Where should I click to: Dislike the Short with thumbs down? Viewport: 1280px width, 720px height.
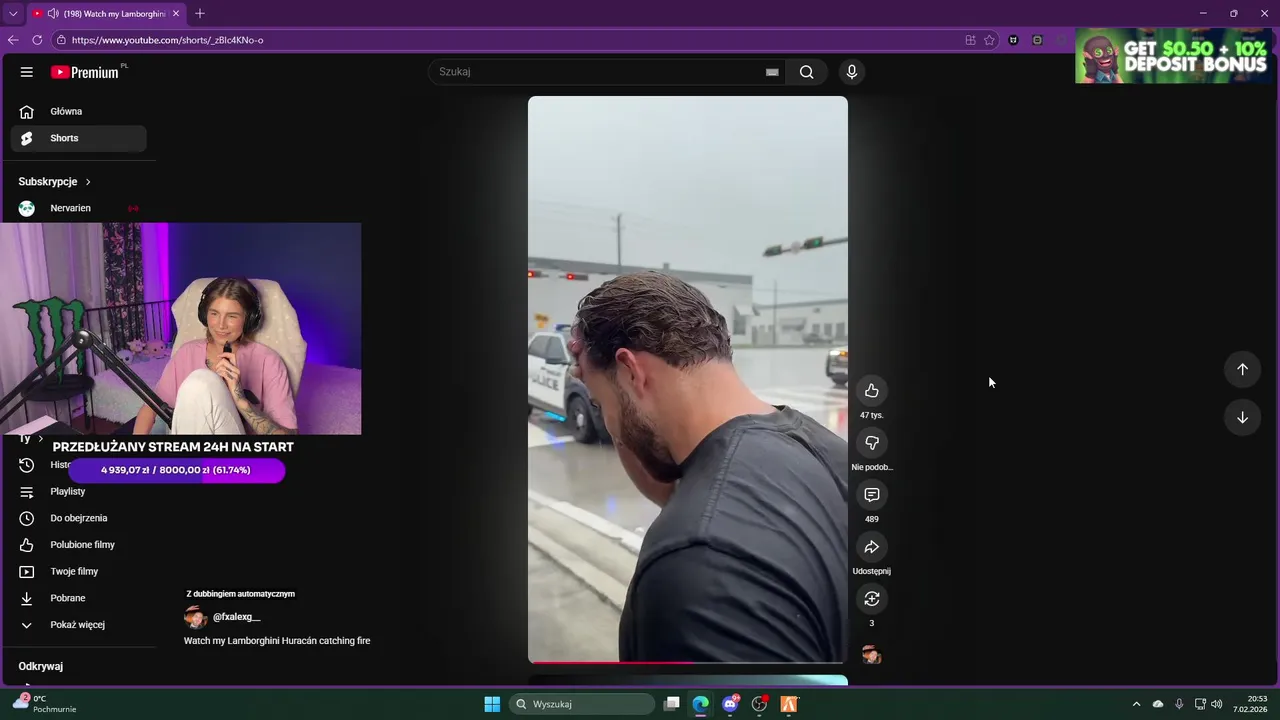click(872, 443)
